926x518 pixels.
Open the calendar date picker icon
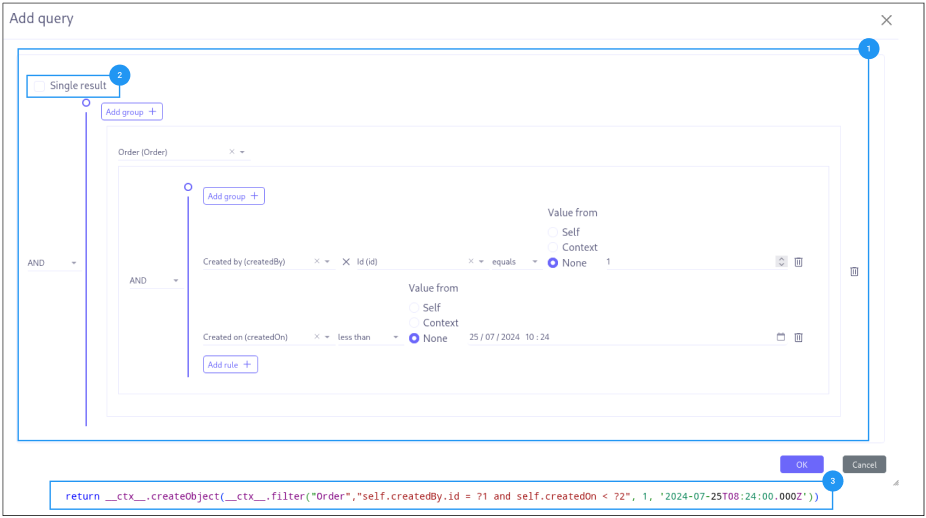point(781,337)
